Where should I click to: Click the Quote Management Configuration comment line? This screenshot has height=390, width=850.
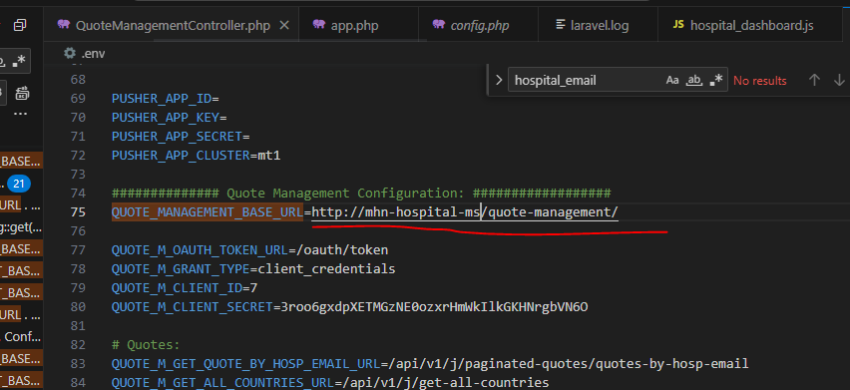pyautogui.click(x=361, y=193)
